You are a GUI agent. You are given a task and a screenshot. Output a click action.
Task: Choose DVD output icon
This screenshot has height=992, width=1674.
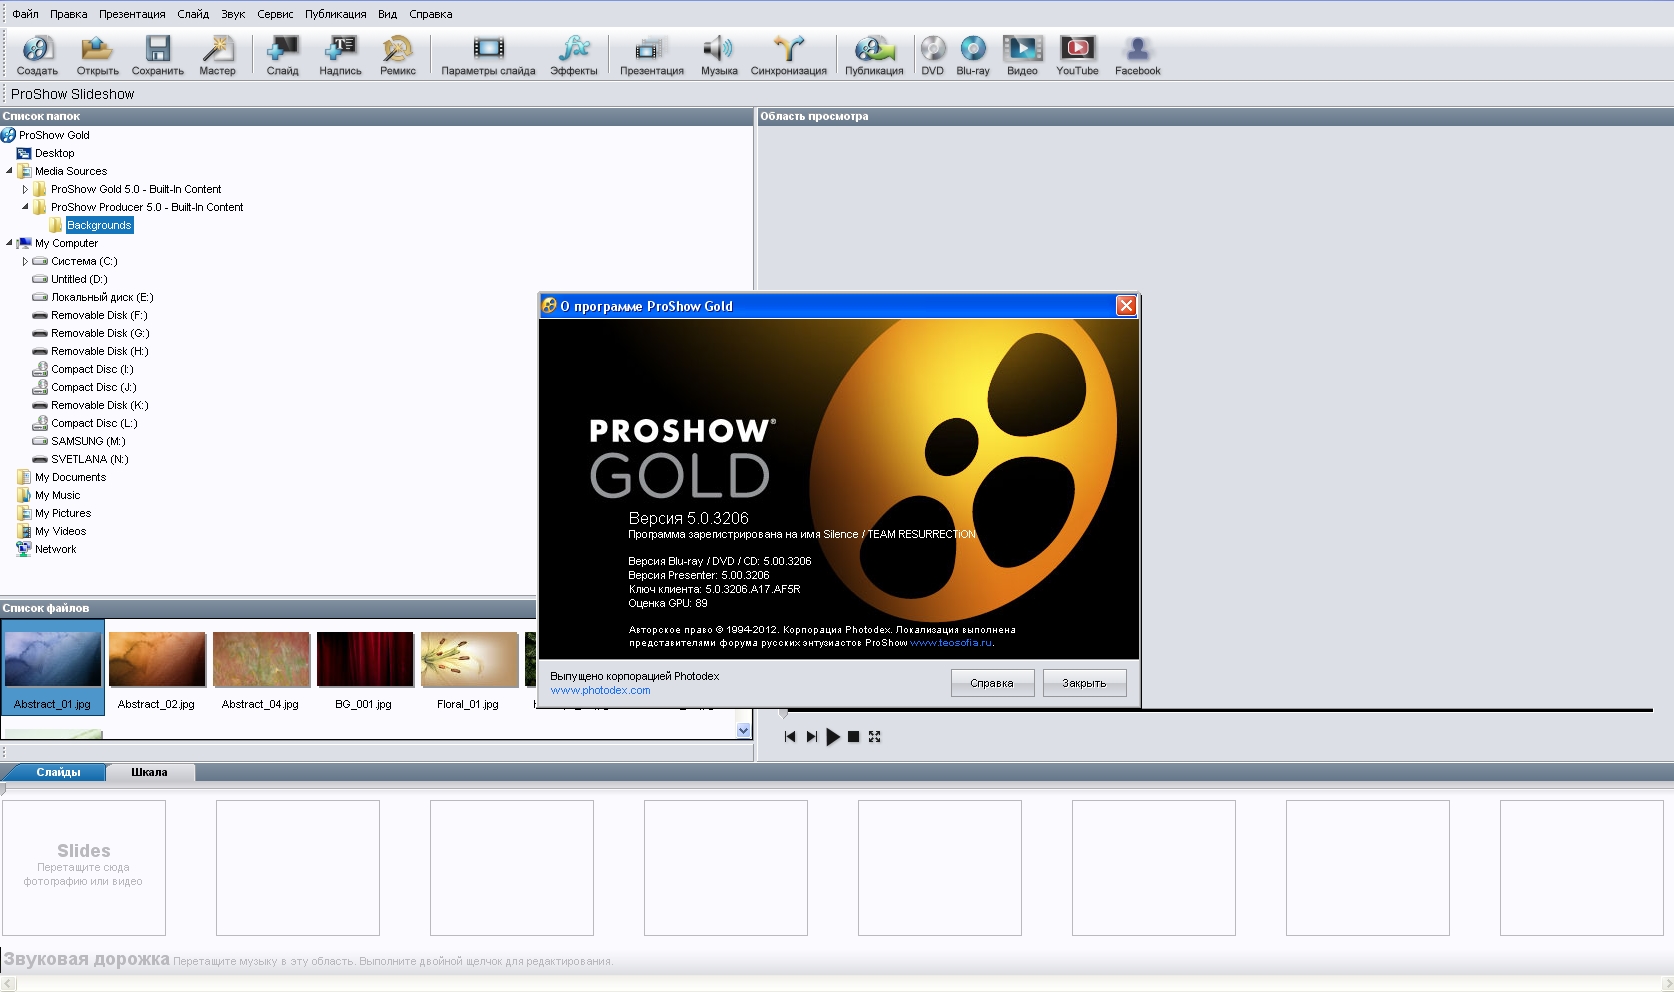coord(933,55)
